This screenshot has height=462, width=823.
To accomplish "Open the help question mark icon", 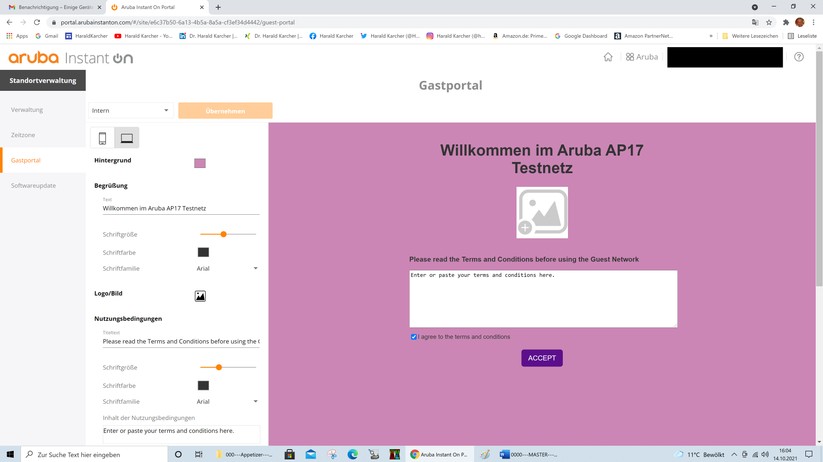I will (799, 57).
